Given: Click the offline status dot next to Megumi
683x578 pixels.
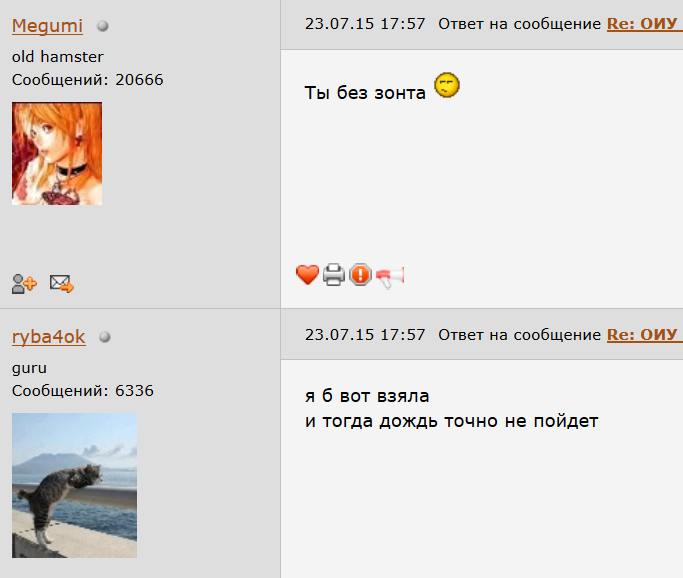Looking at the screenshot, I should 103,26.
